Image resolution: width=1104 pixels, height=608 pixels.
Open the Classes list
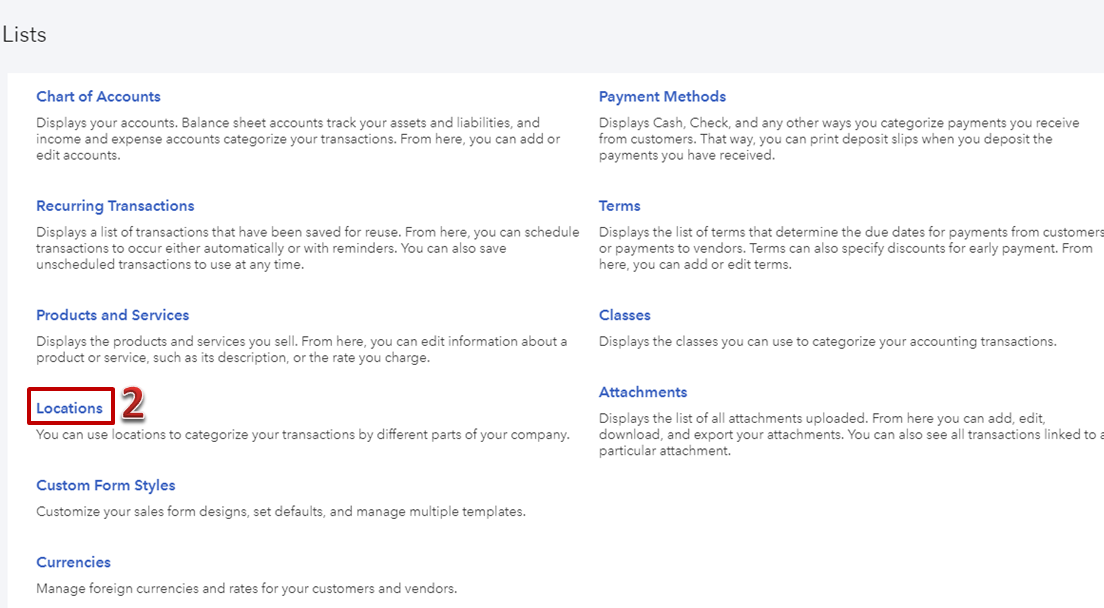point(625,315)
